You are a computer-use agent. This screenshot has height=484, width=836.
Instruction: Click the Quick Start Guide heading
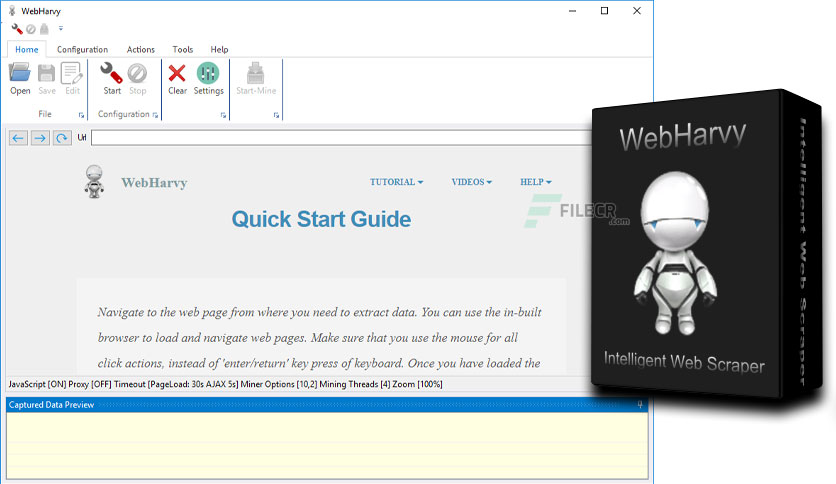(321, 219)
